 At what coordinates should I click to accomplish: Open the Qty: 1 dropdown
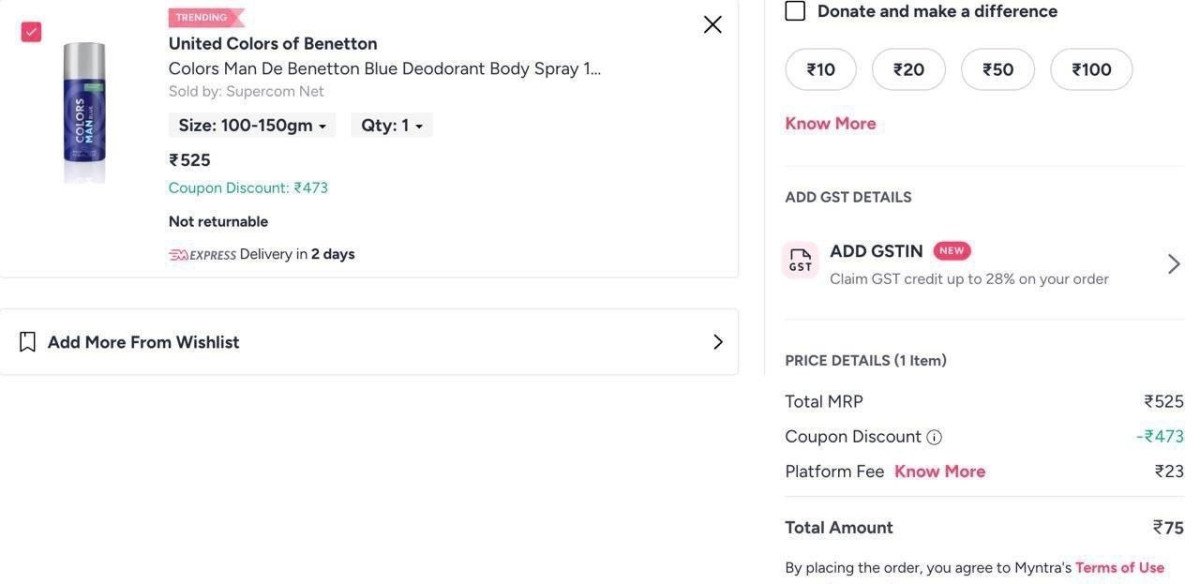[x=391, y=125]
